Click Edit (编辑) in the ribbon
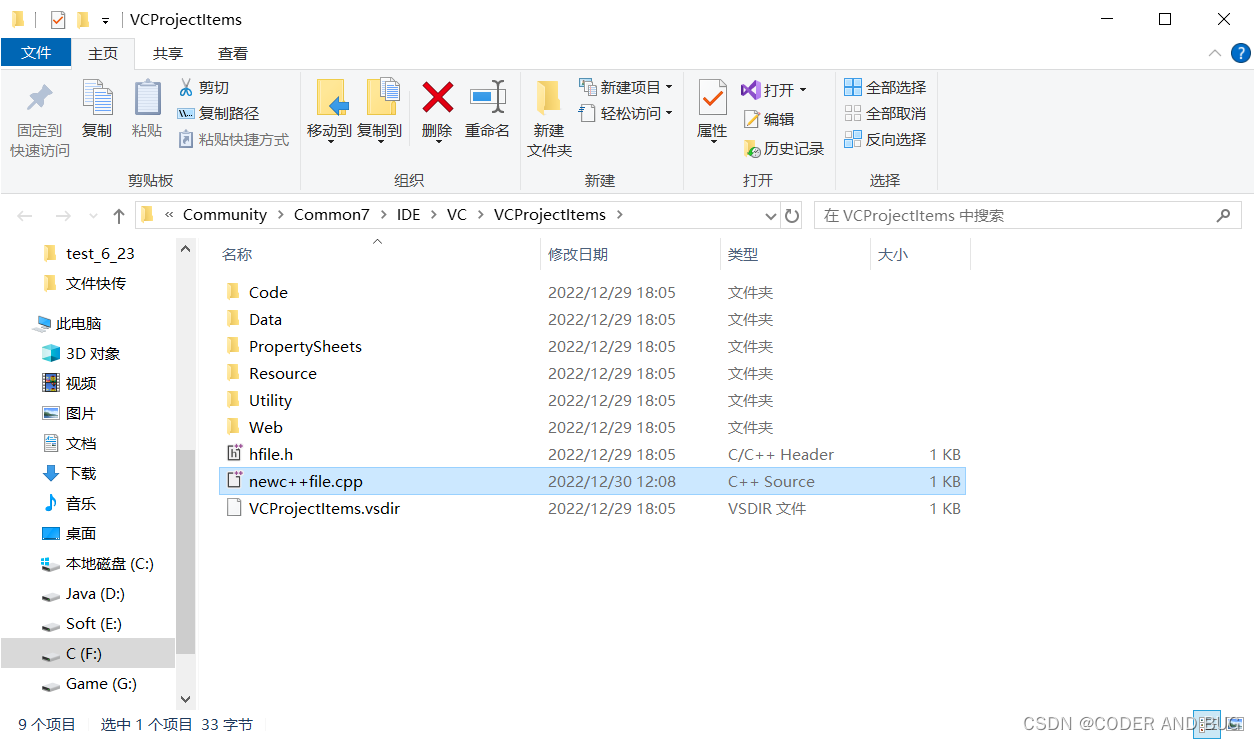The image size is (1255, 740). pyautogui.click(x=768, y=119)
